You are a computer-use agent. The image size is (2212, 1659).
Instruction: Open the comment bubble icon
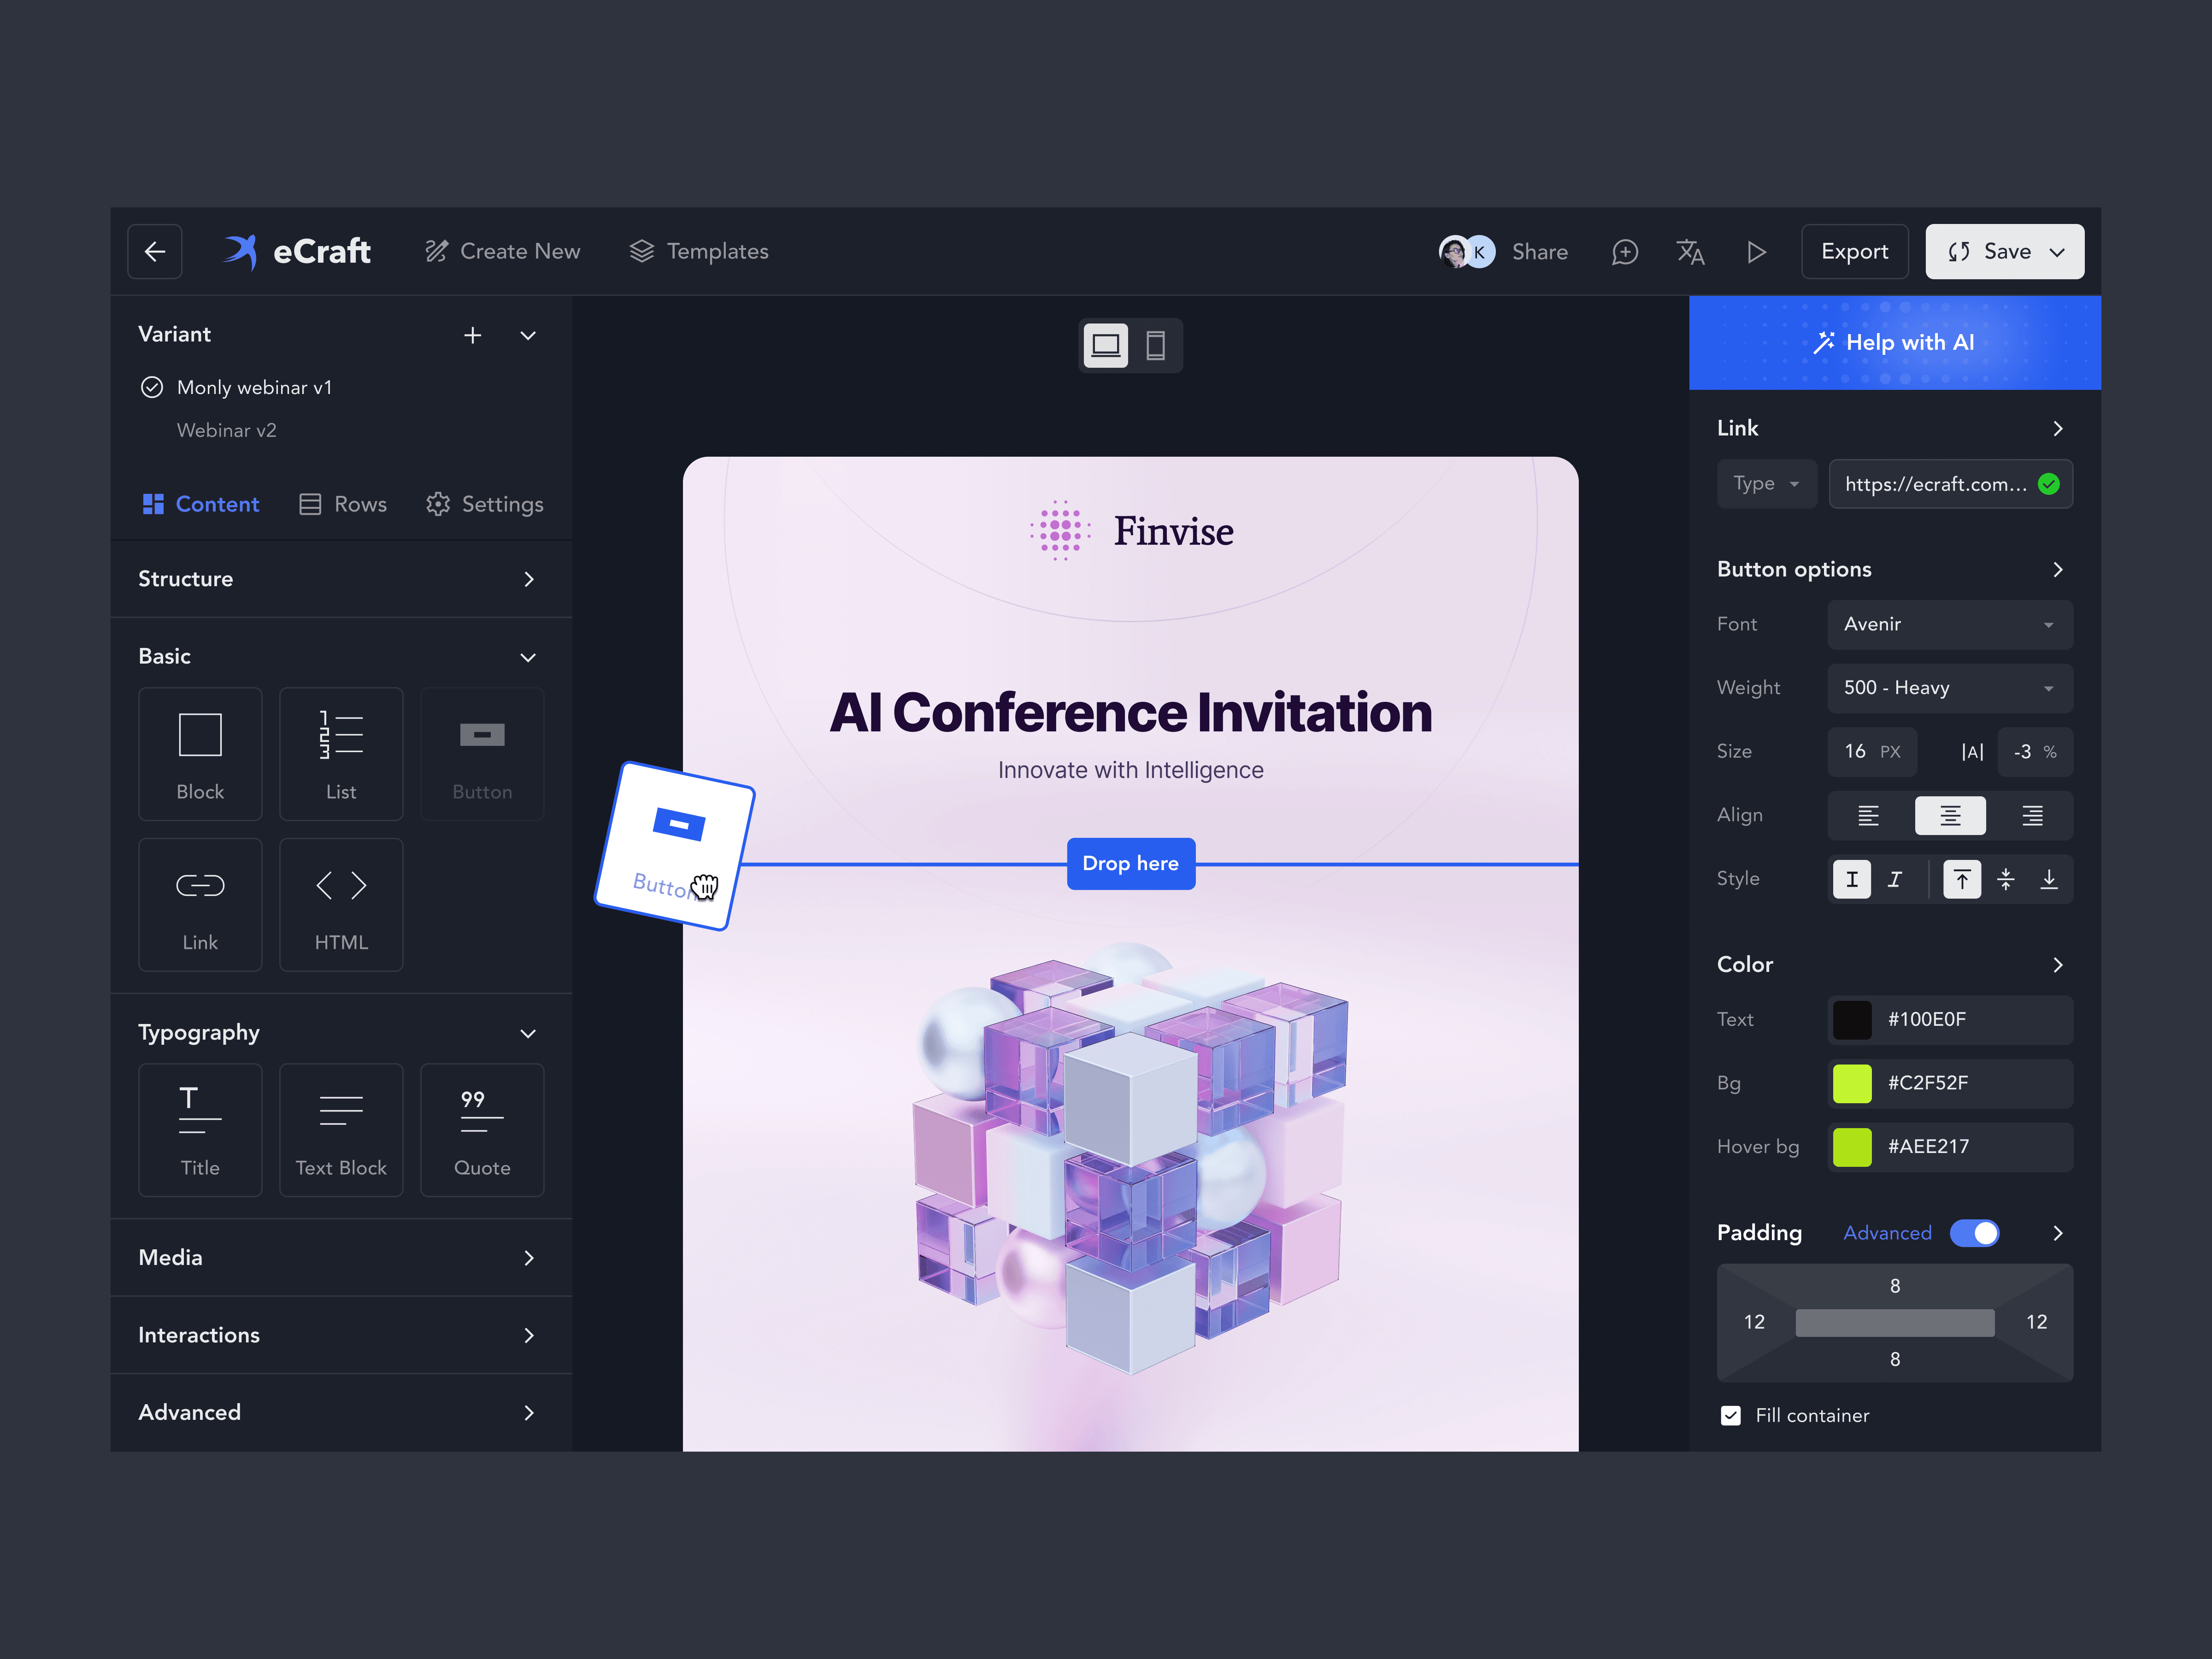pyautogui.click(x=1625, y=252)
